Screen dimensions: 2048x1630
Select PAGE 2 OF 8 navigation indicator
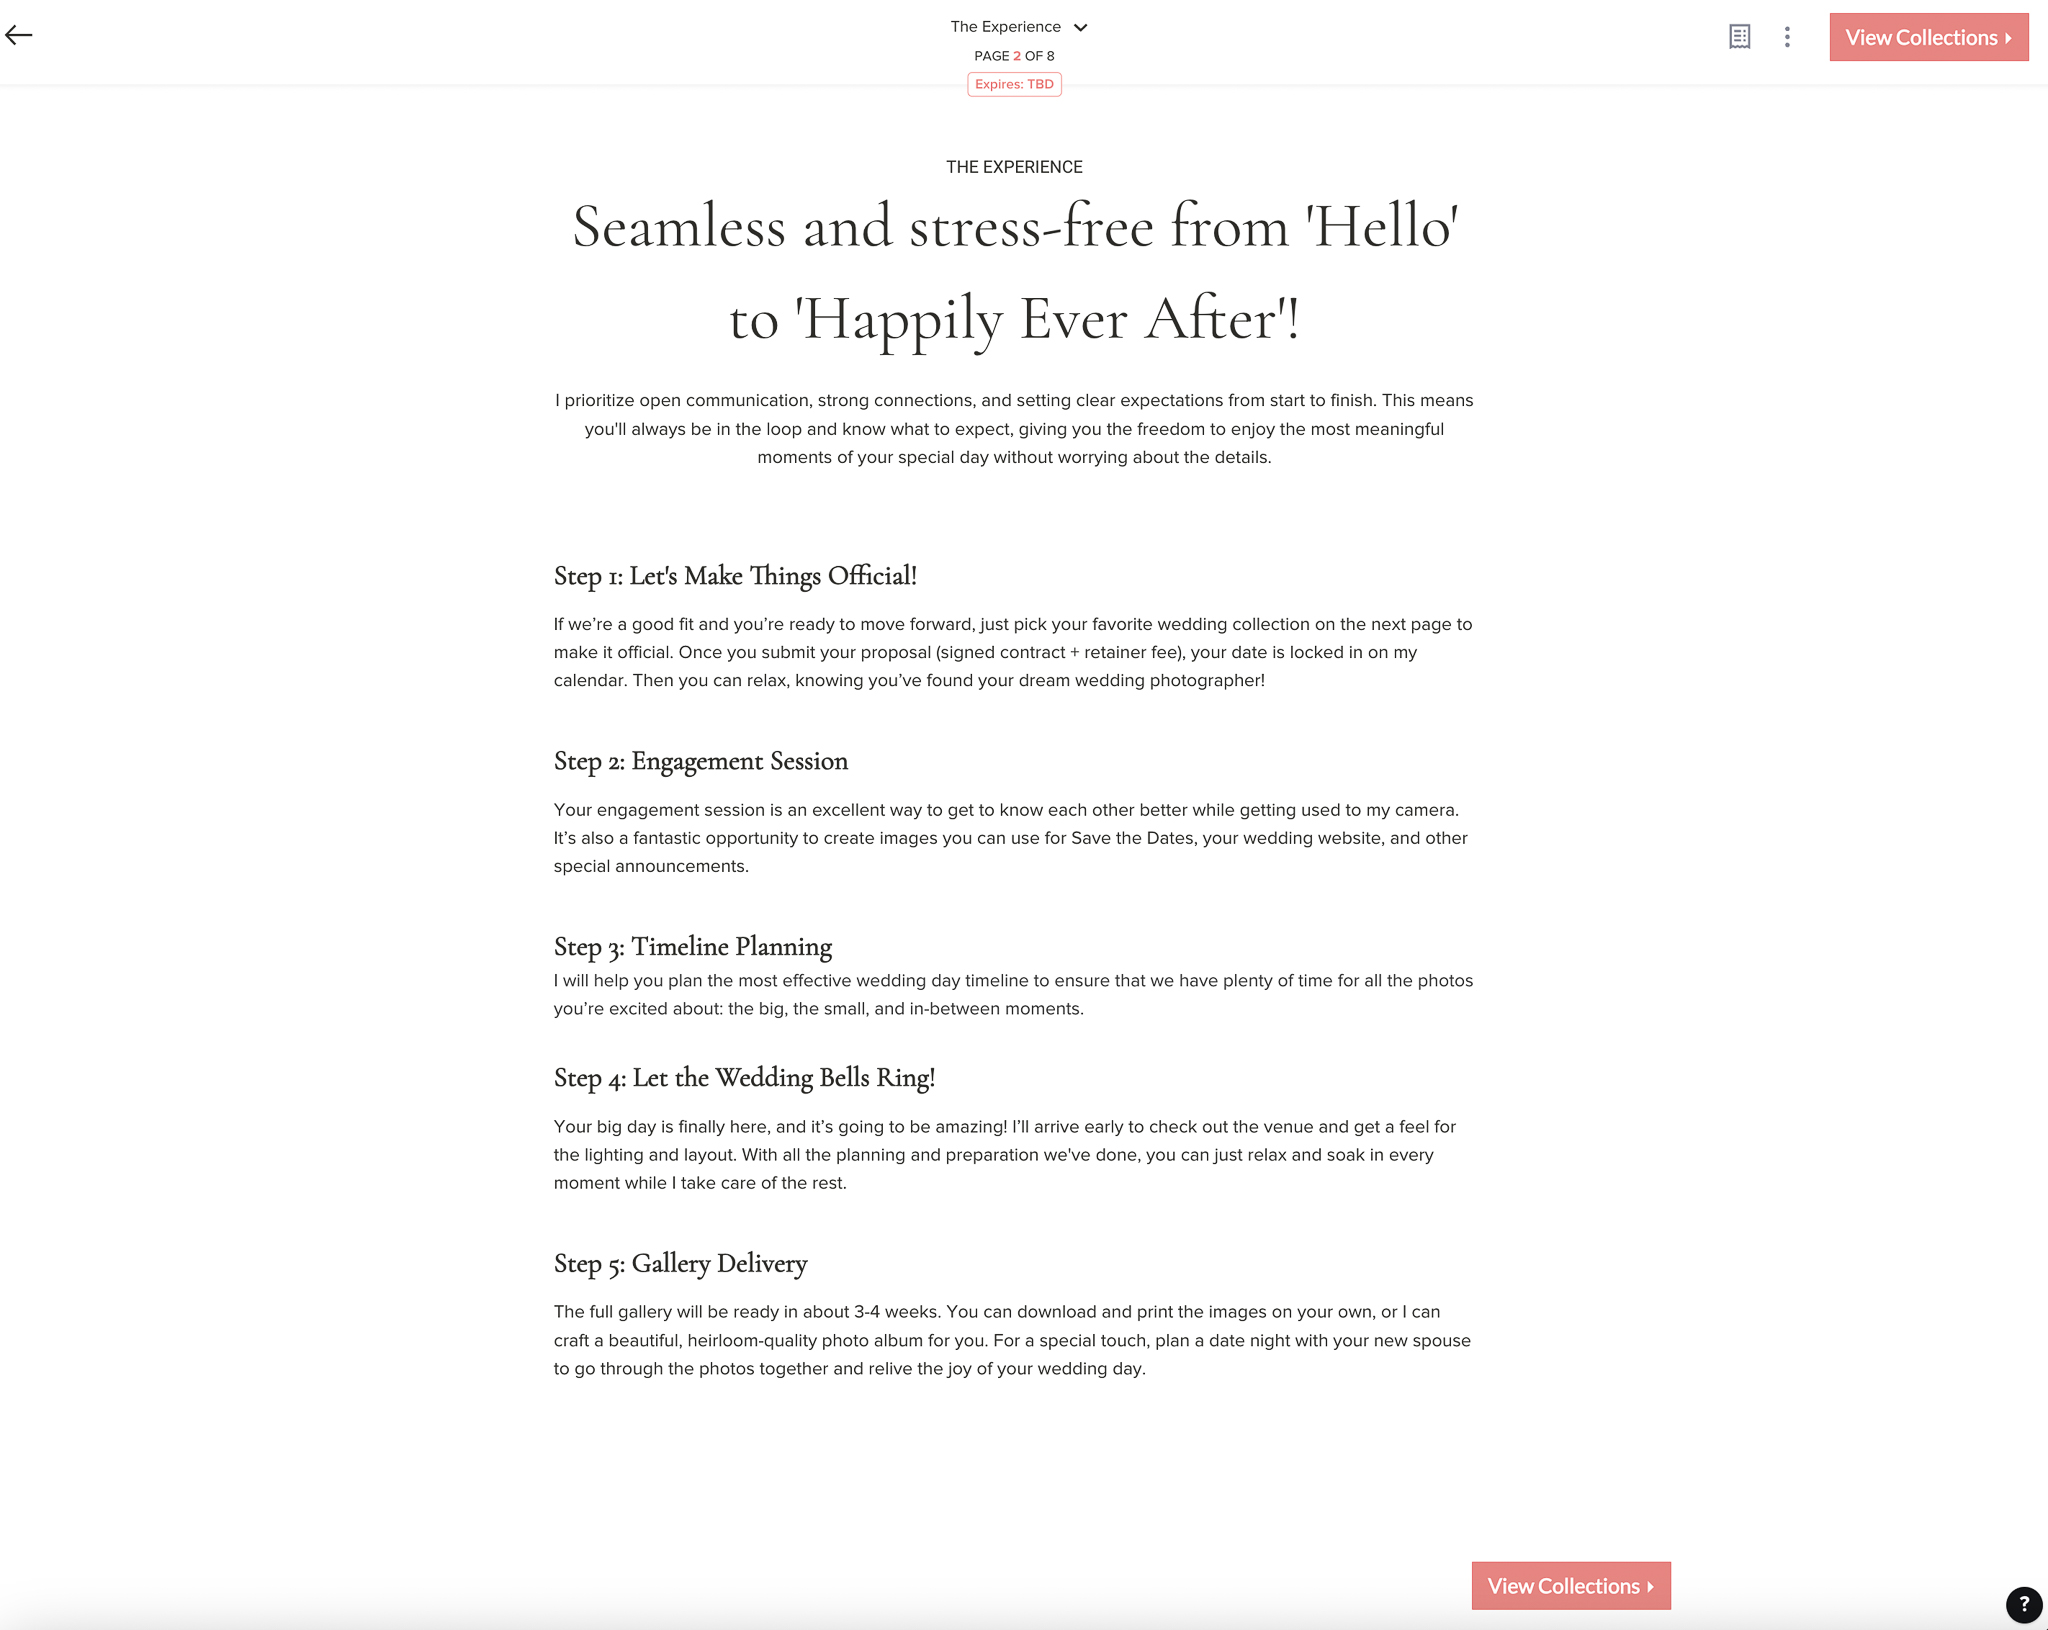coord(1015,57)
